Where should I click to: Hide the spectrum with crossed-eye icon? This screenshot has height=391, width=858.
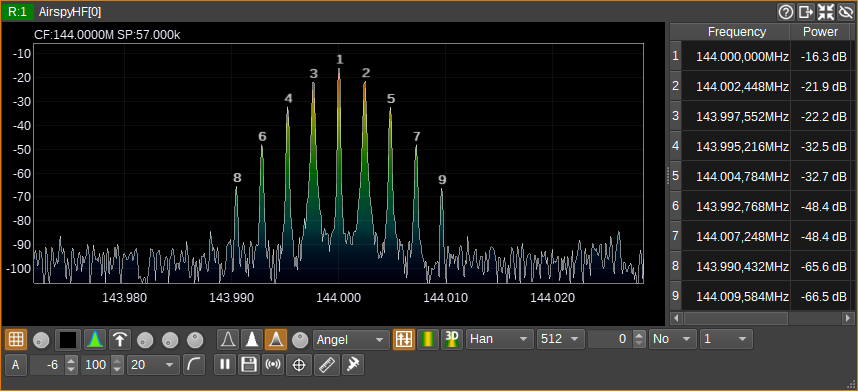846,11
